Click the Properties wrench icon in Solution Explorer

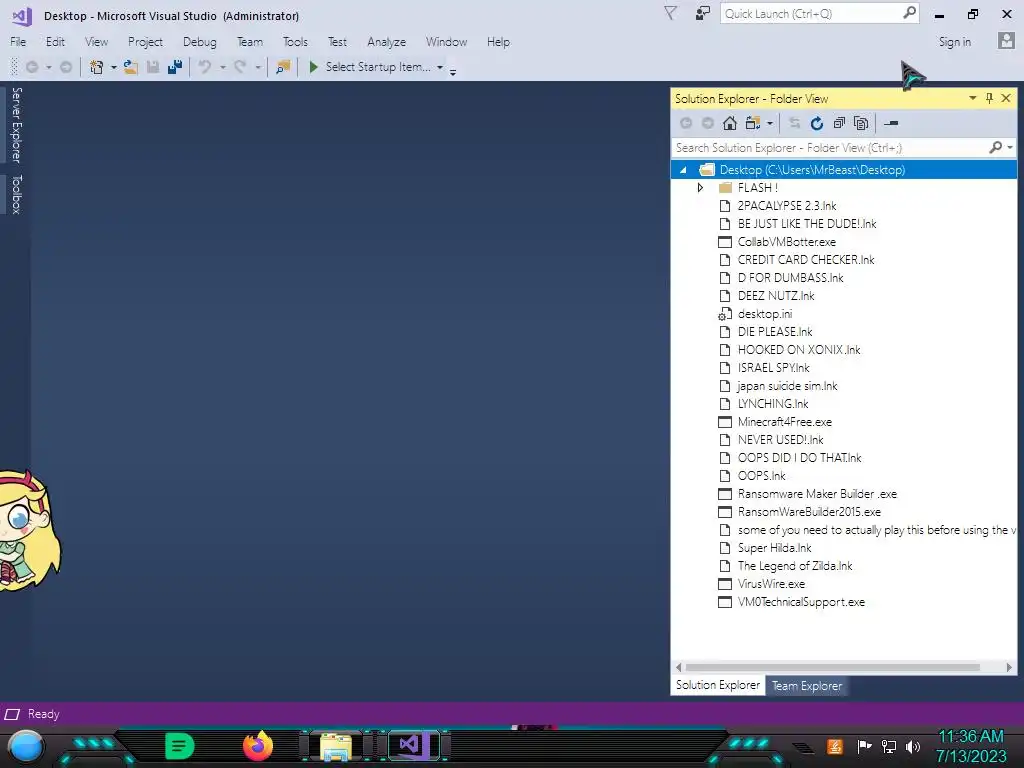(891, 123)
